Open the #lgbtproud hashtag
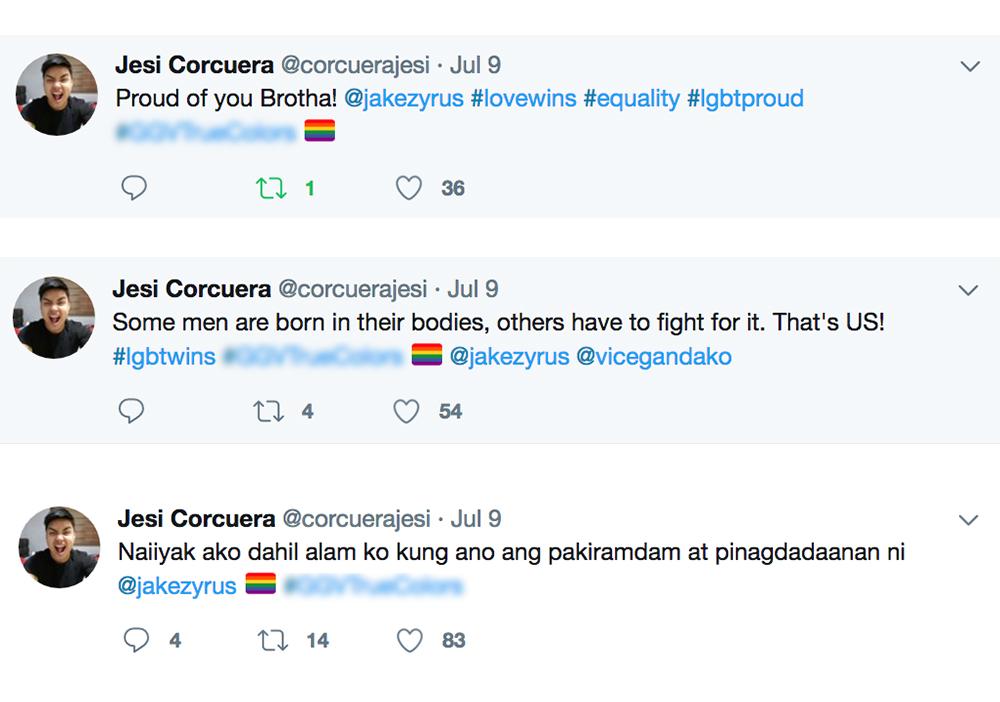1000x702 pixels. click(745, 99)
